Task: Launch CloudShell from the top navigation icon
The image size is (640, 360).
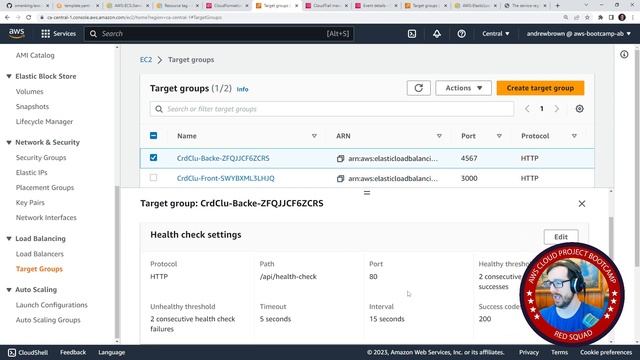Action: (412, 34)
